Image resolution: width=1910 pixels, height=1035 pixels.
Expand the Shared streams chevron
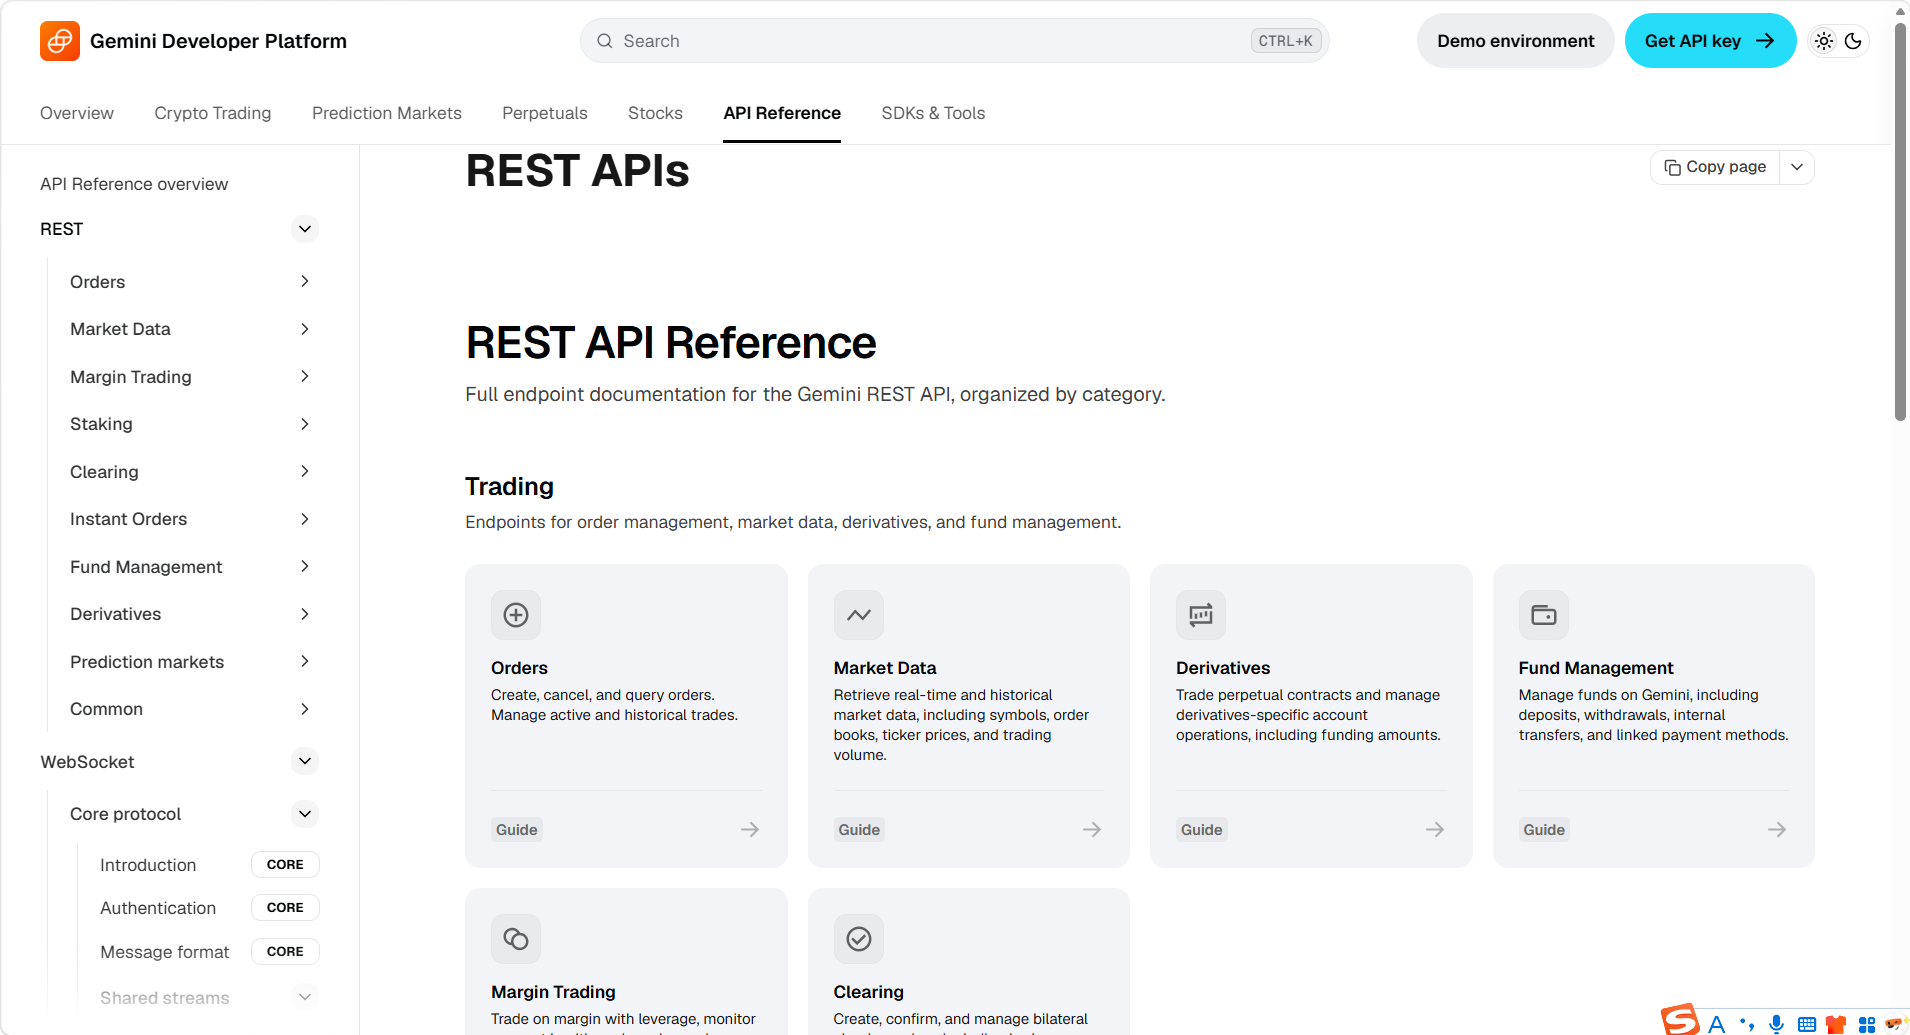coord(305,997)
